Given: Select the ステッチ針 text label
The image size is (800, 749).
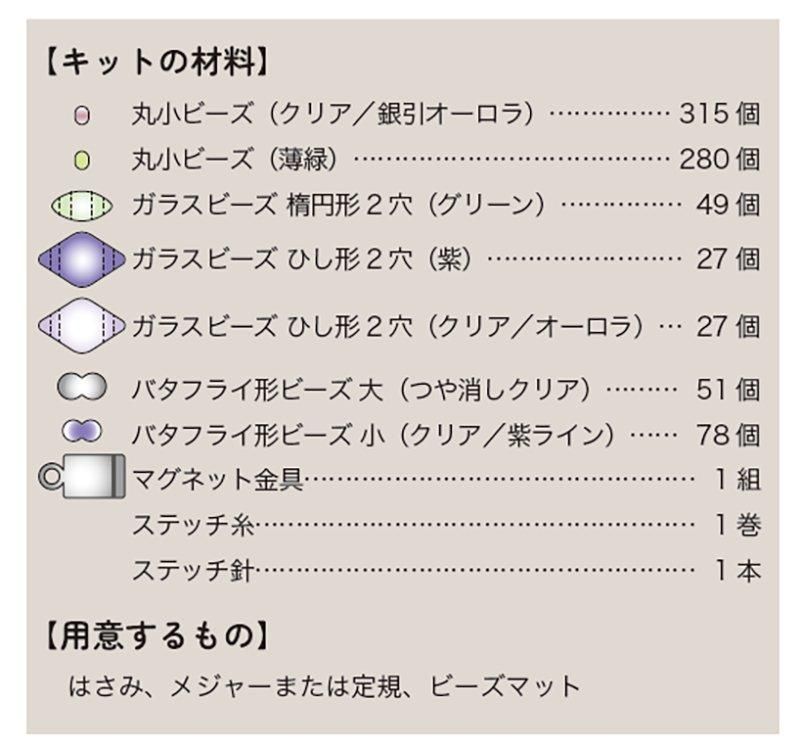Looking at the screenshot, I should coord(194,570).
